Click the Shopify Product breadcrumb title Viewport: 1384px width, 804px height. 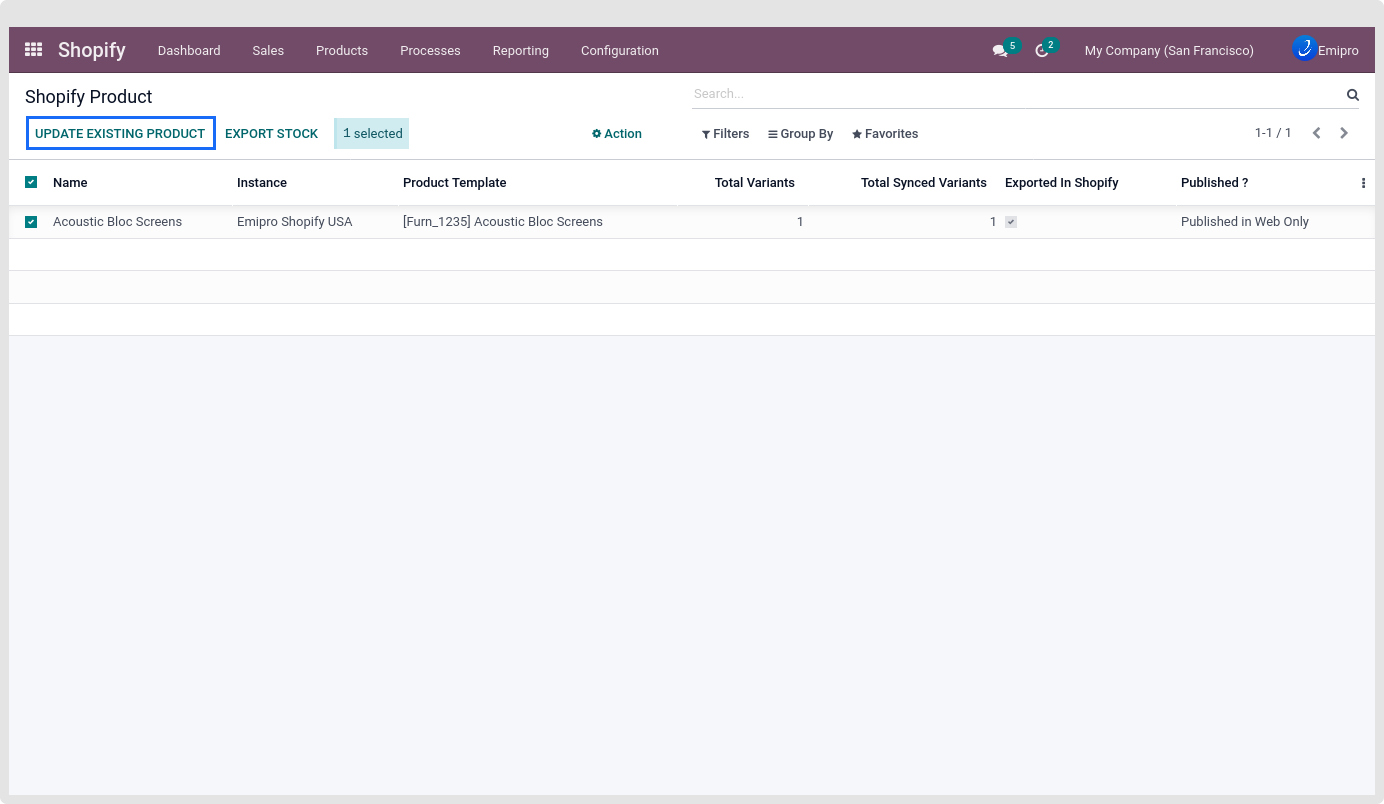pos(89,97)
